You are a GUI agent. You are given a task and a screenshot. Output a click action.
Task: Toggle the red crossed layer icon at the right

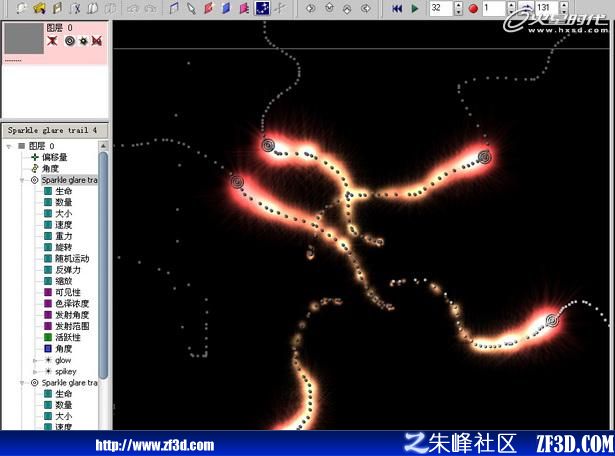tap(97, 40)
